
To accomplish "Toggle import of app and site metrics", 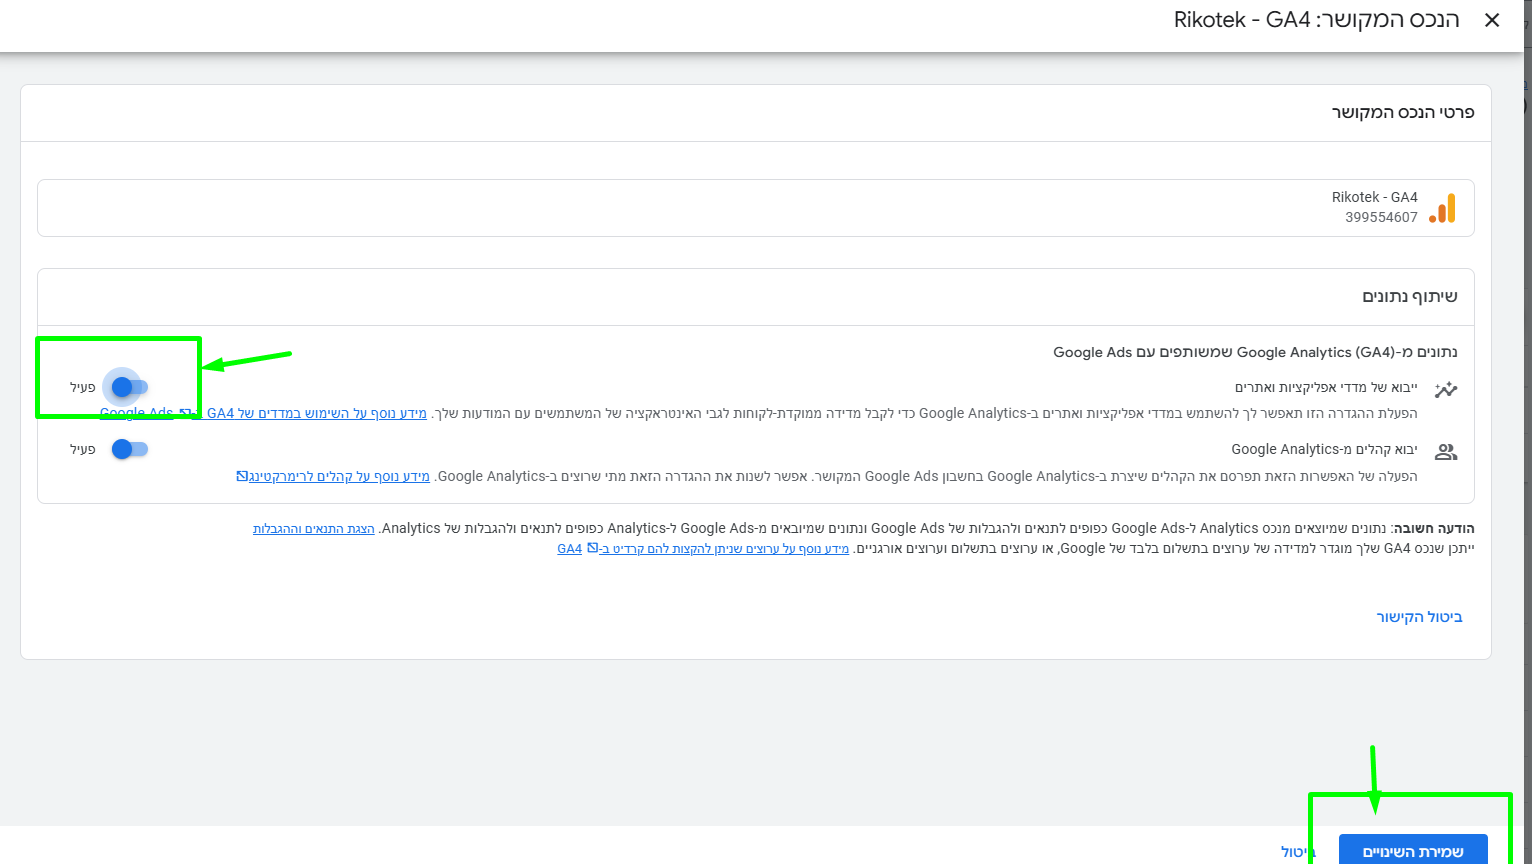I will 130,387.
